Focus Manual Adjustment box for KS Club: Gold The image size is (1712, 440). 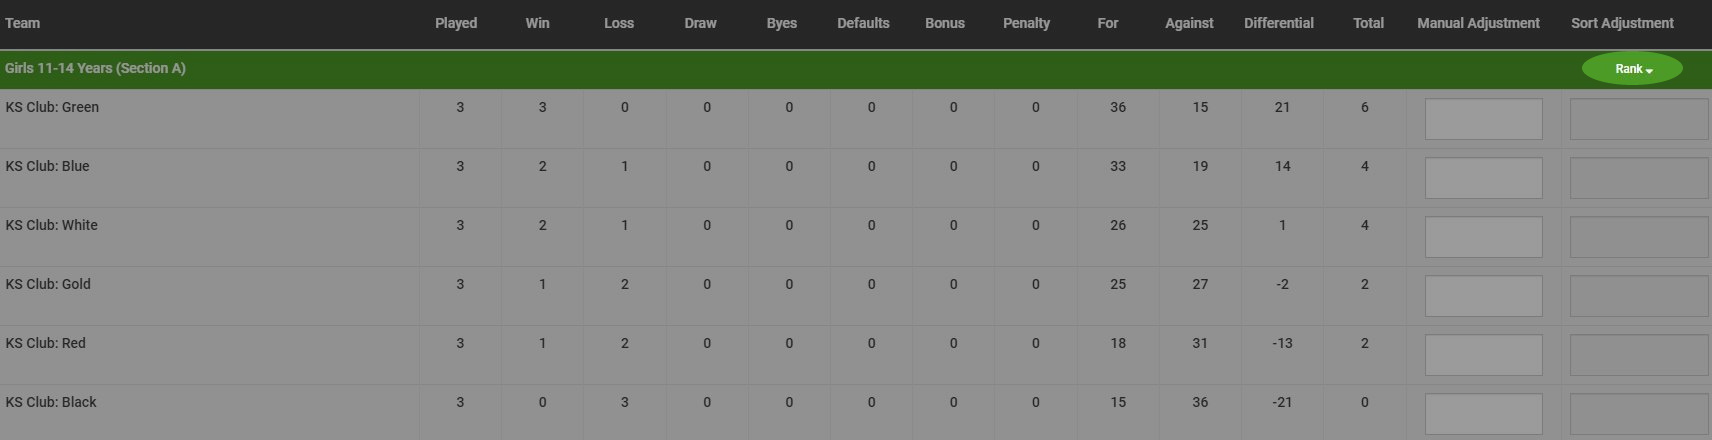[x=1483, y=296]
